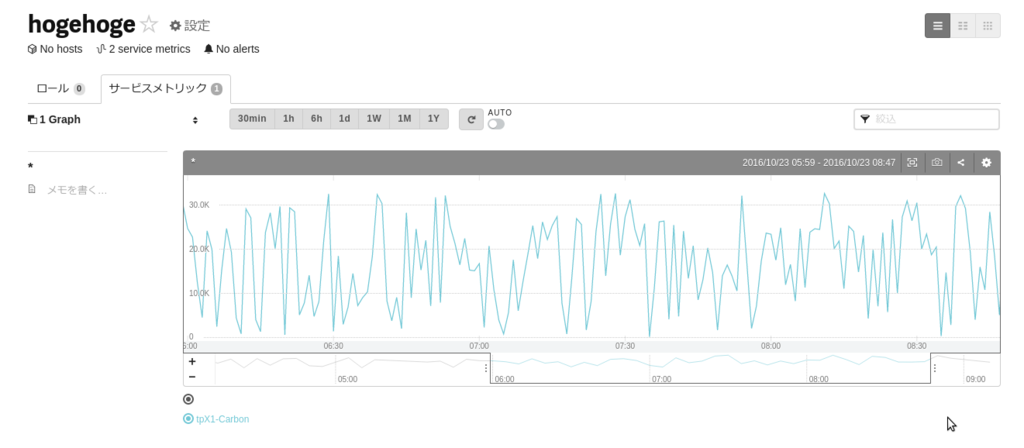Image resolution: width=1024 pixels, height=448 pixels.
Task: Focus the 絞込 filter field
Action: click(927, 120)
